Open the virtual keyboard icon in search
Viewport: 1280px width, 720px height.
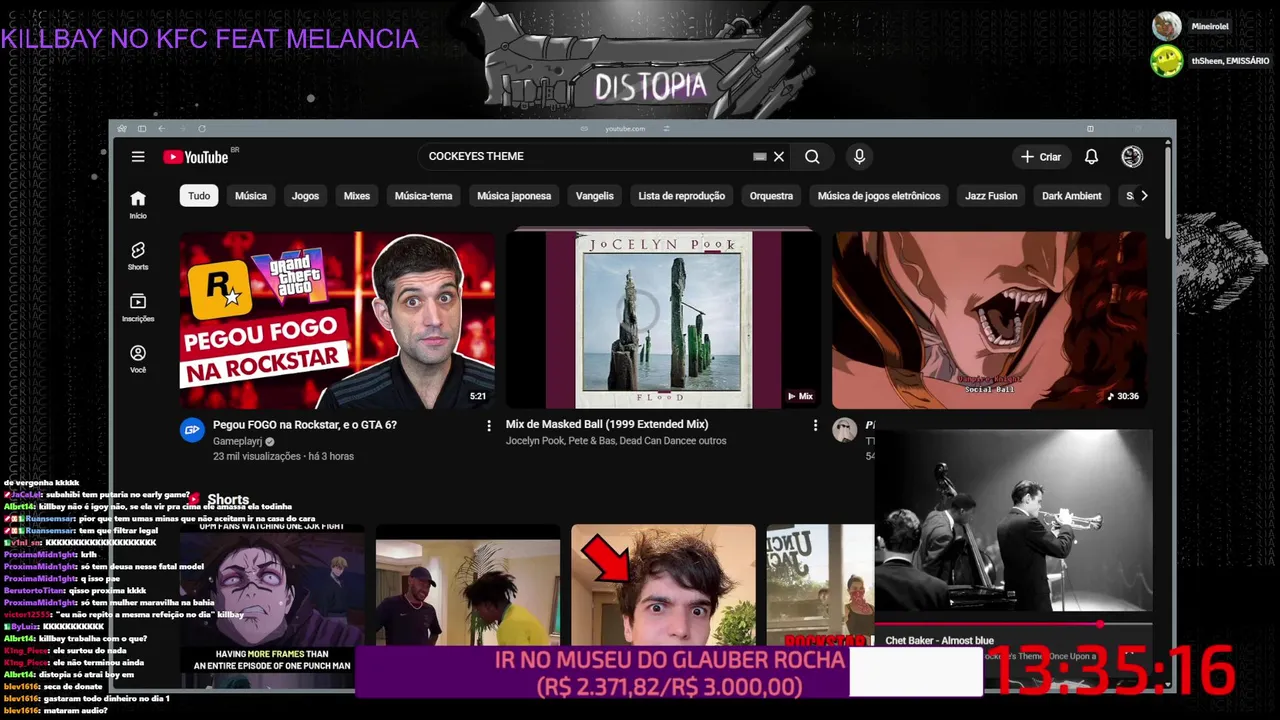pos(760,156)
